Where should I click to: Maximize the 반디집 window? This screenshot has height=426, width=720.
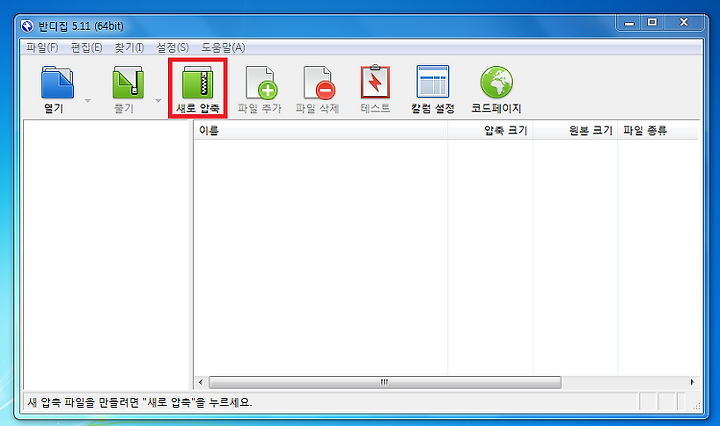click(x=652, y=22)
